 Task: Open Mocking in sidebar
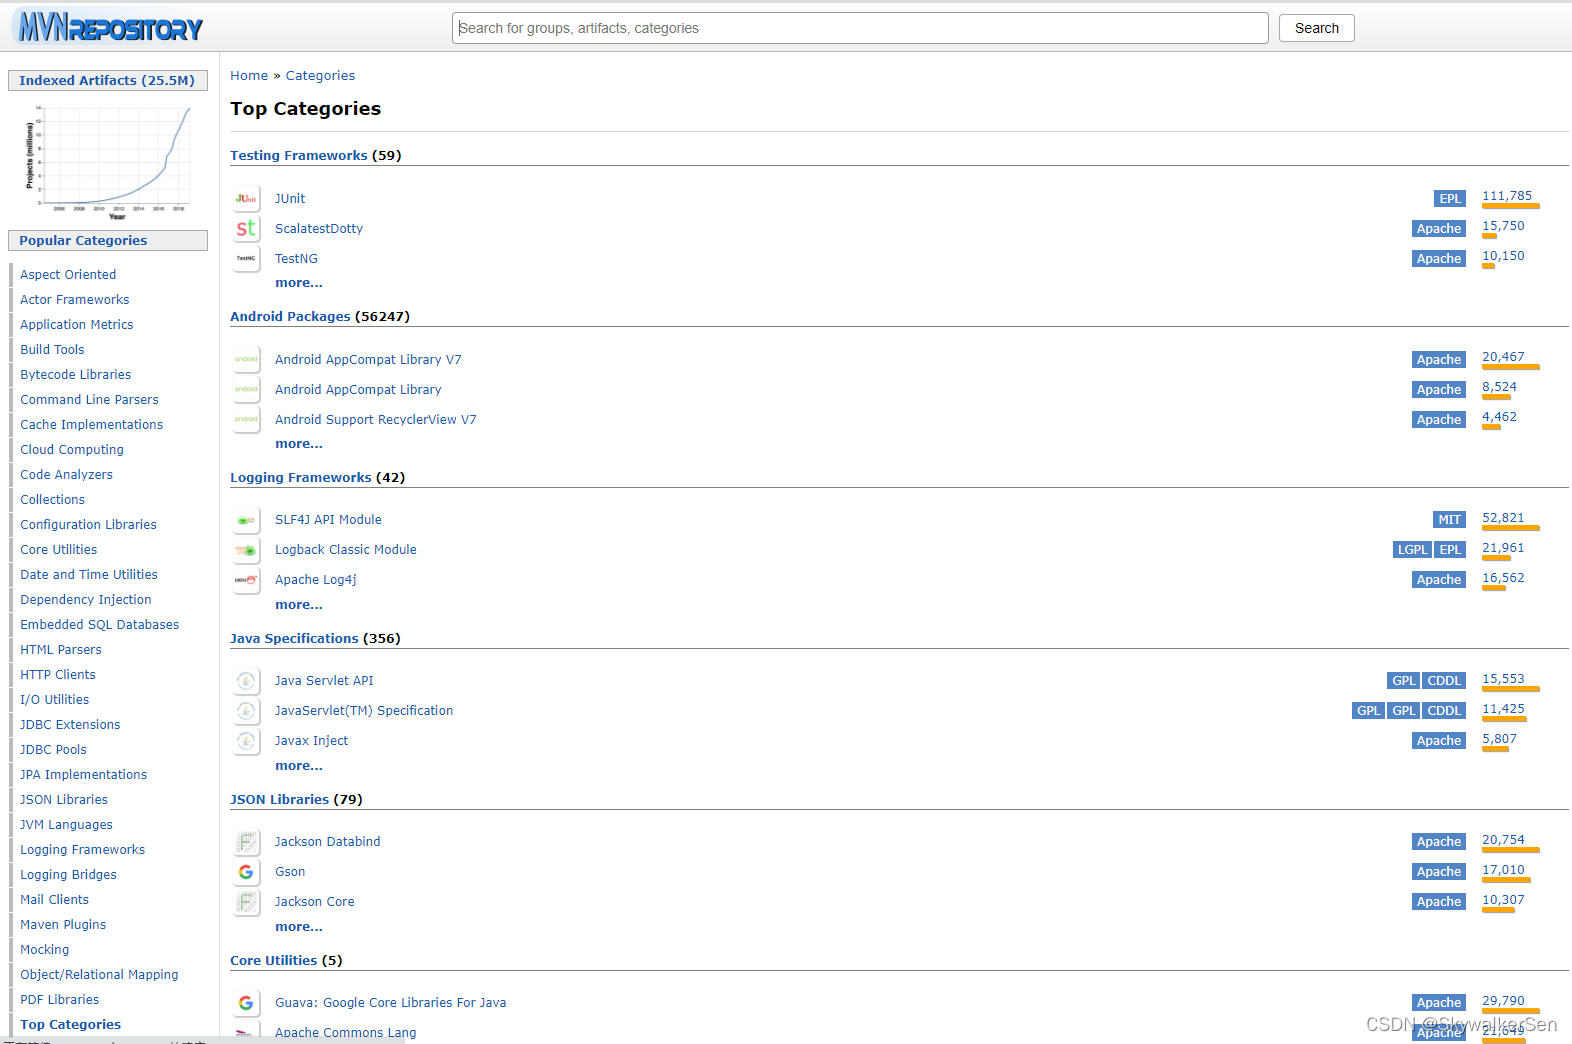pyautogui.click(x=45, y=950)
